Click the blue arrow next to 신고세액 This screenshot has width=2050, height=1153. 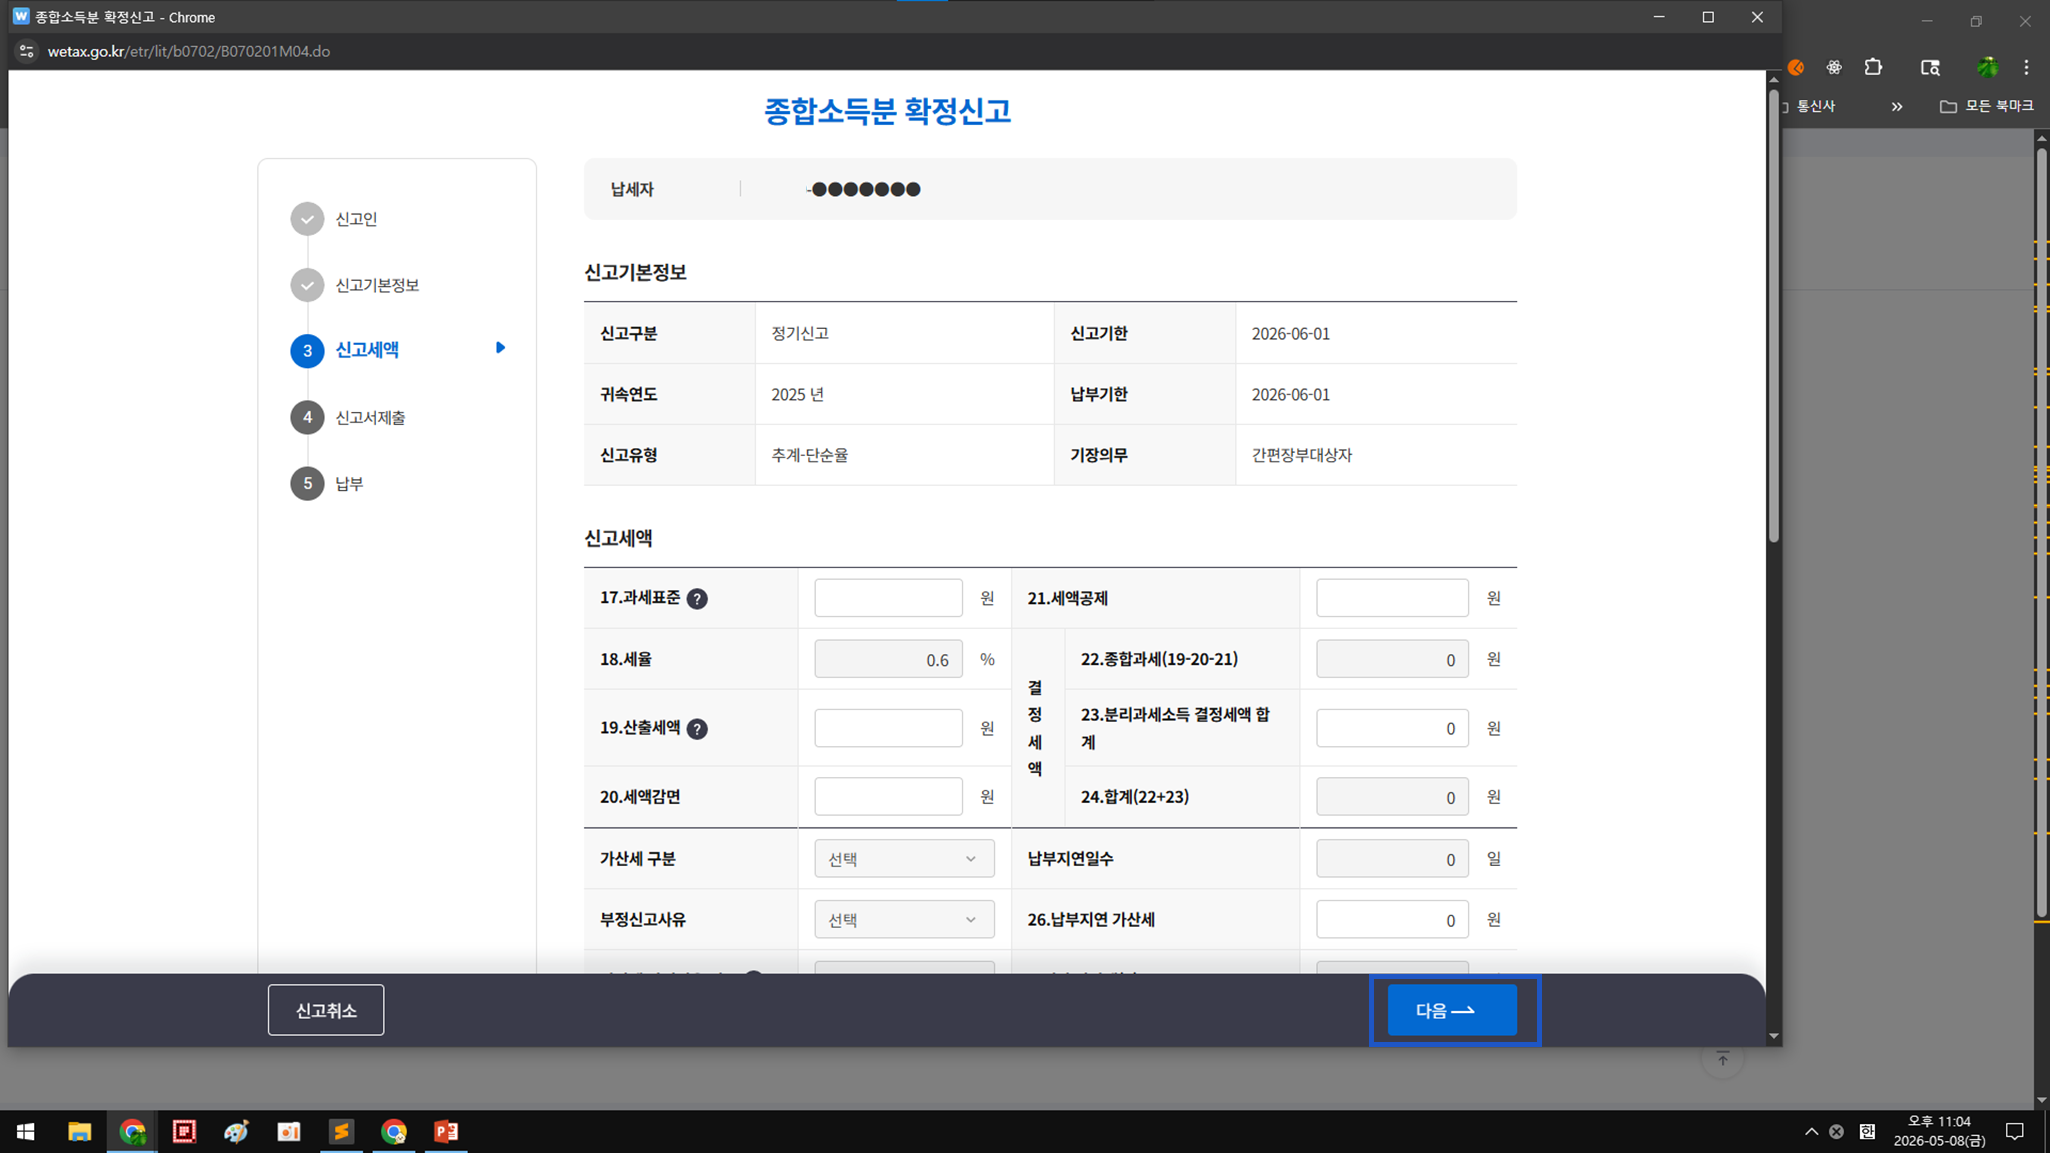pyautogui.click(x=500, y=348)
